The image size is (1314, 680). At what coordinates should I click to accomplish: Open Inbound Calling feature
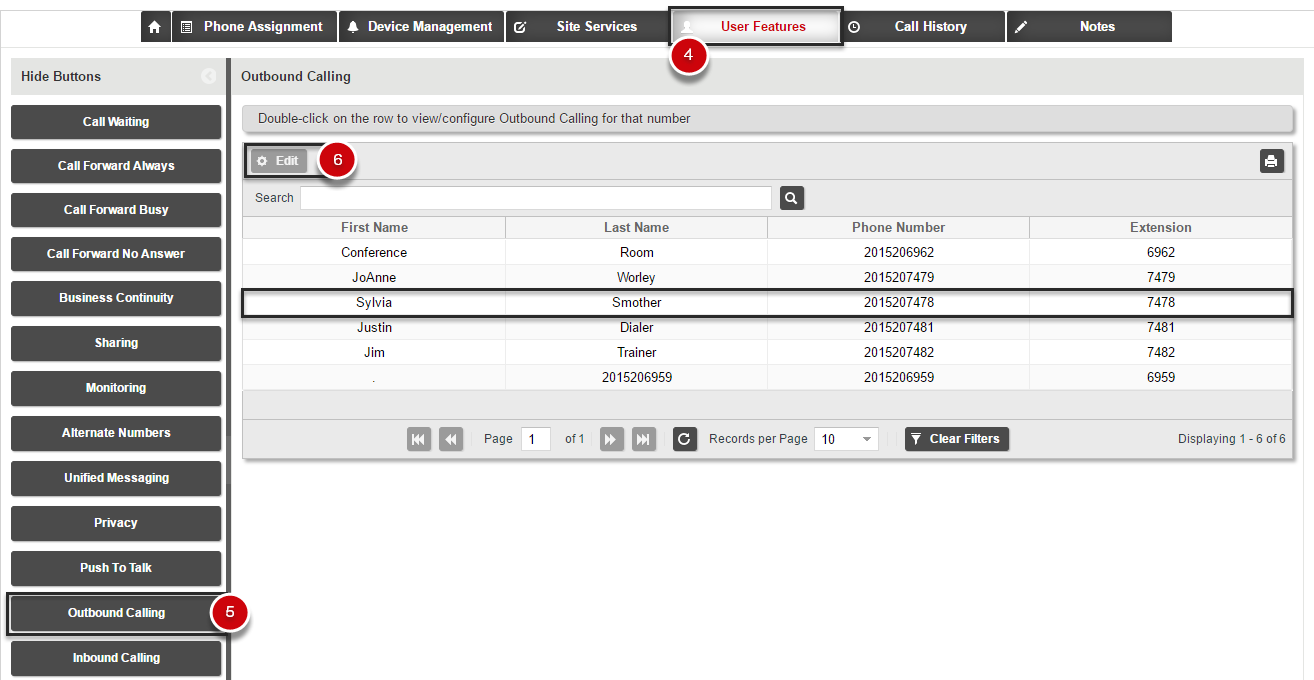116,658
